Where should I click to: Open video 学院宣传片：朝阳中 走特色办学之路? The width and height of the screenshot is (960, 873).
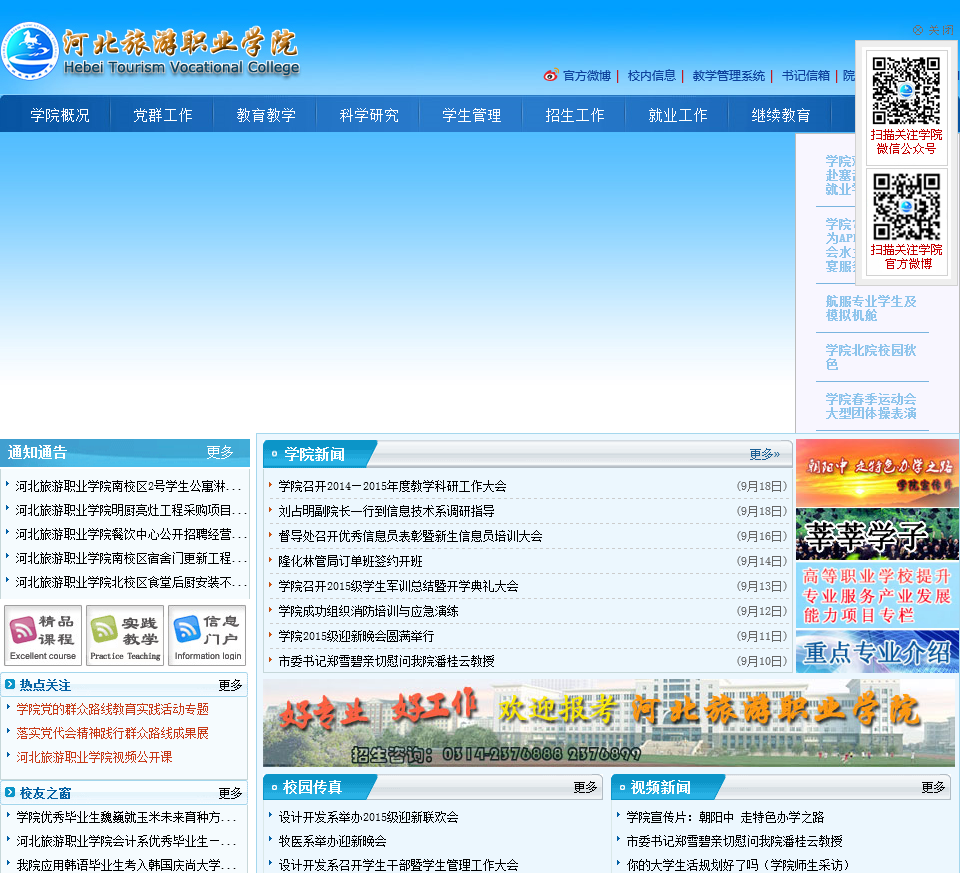point(726,817)
